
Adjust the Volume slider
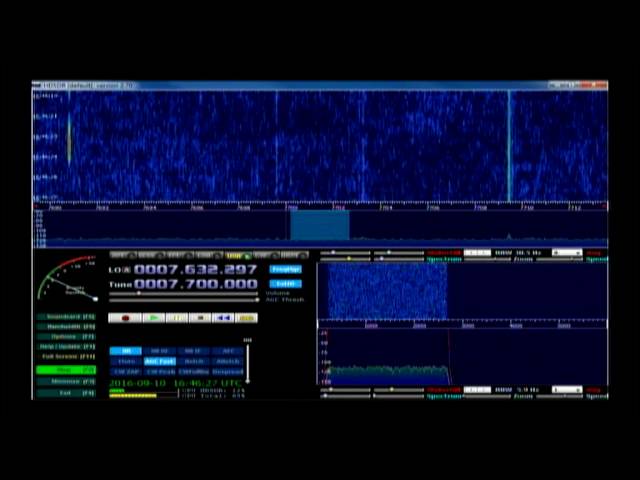[x=184, y=293]
